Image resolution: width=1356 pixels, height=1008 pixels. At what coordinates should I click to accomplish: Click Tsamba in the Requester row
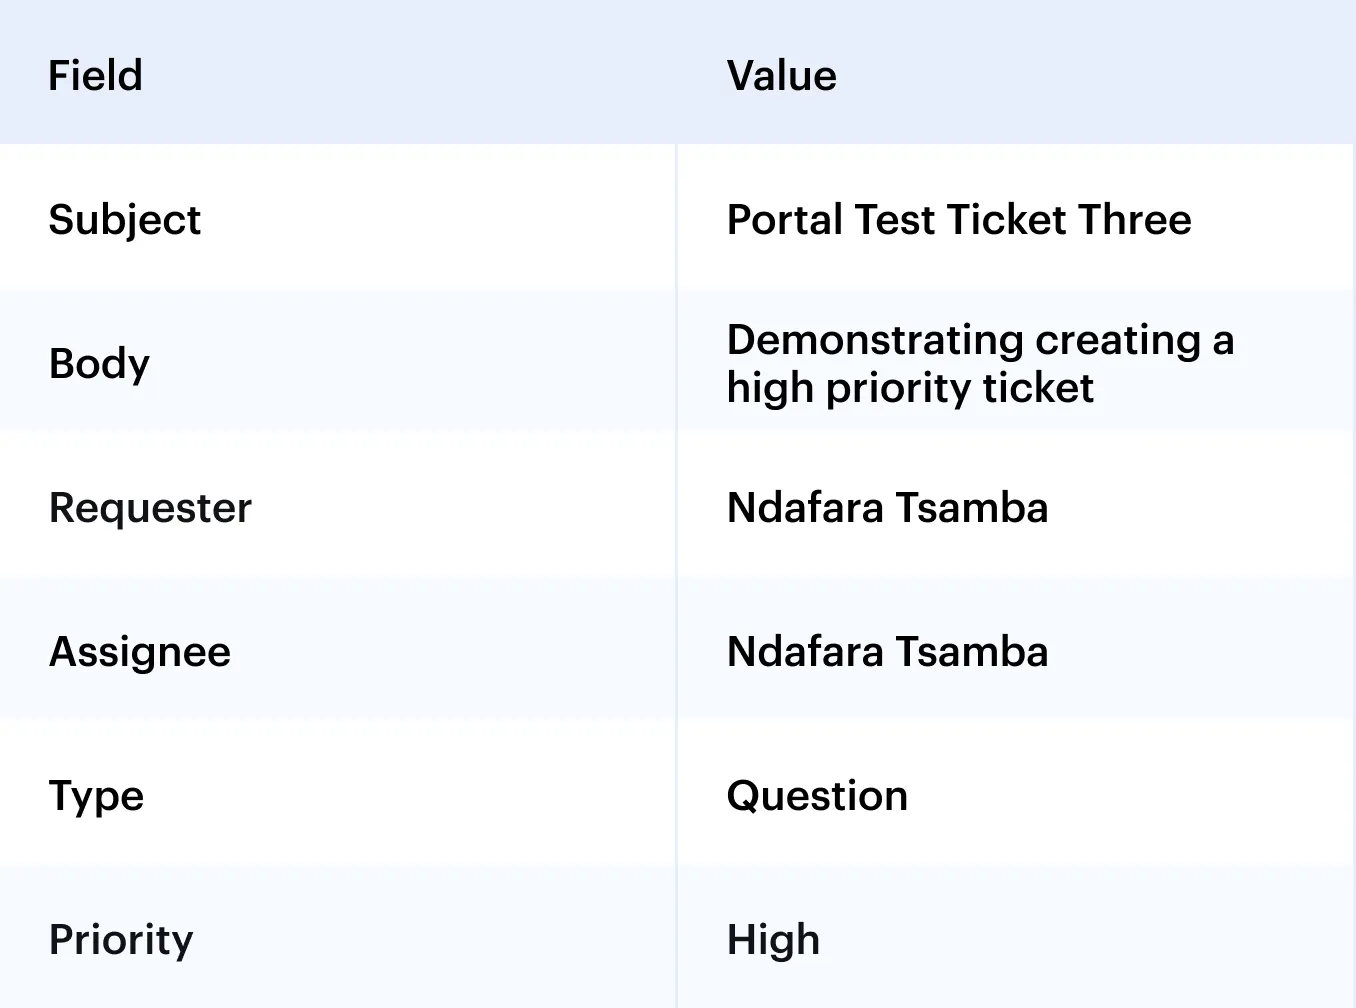click(x=971, y=508)
